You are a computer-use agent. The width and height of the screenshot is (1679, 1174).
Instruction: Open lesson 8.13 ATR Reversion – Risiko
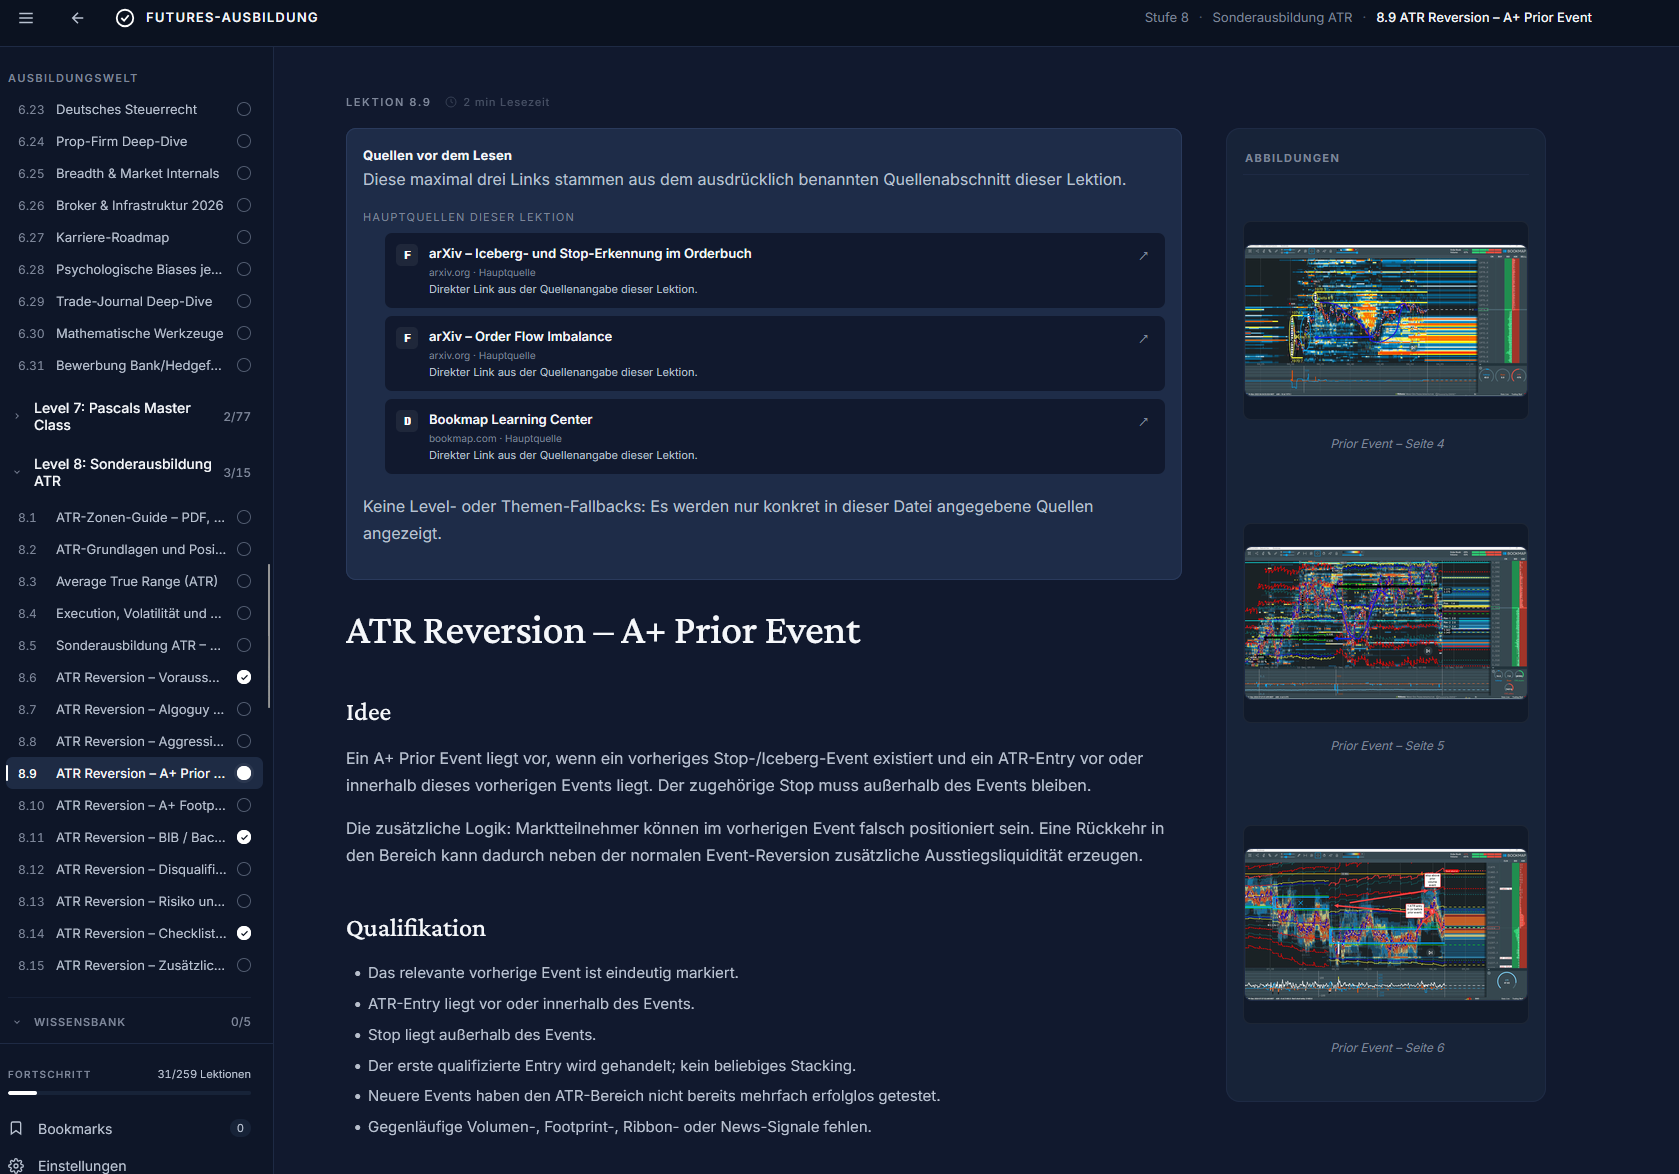pyautogui.click(x=134, y=901)
